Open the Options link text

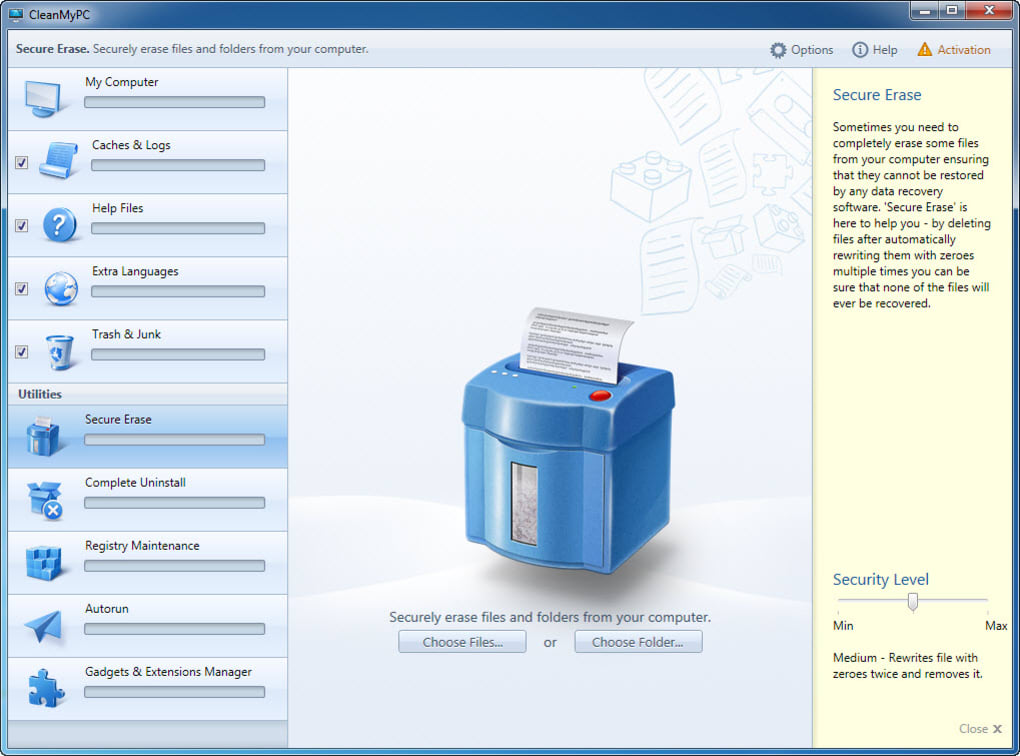coord(812,50)
